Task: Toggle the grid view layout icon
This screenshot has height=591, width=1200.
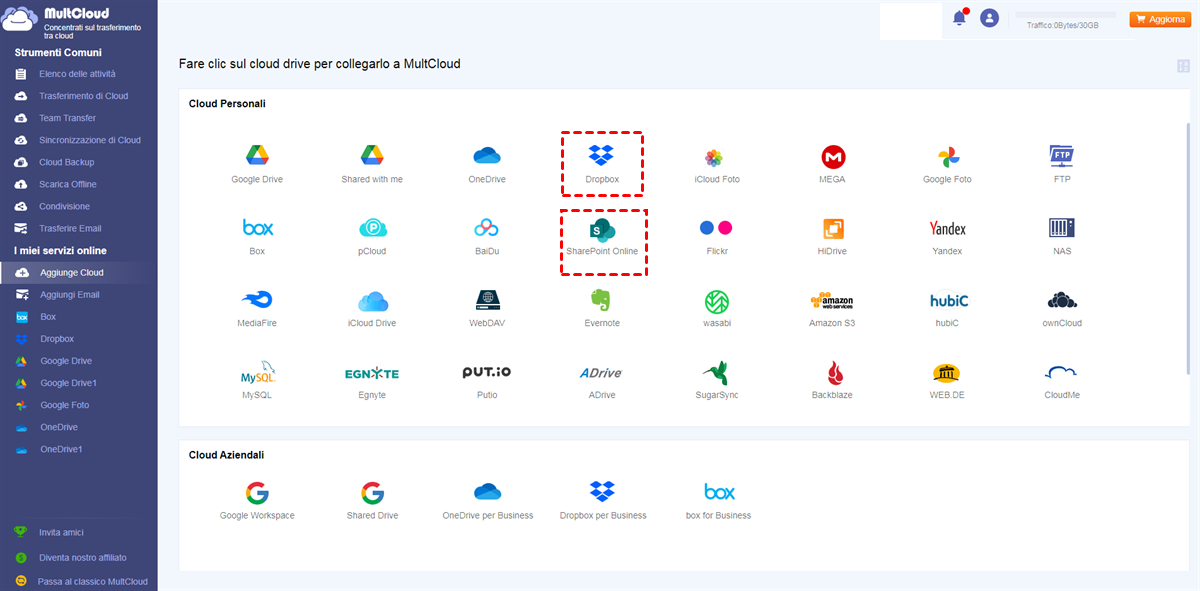Action: point(1184,66)
